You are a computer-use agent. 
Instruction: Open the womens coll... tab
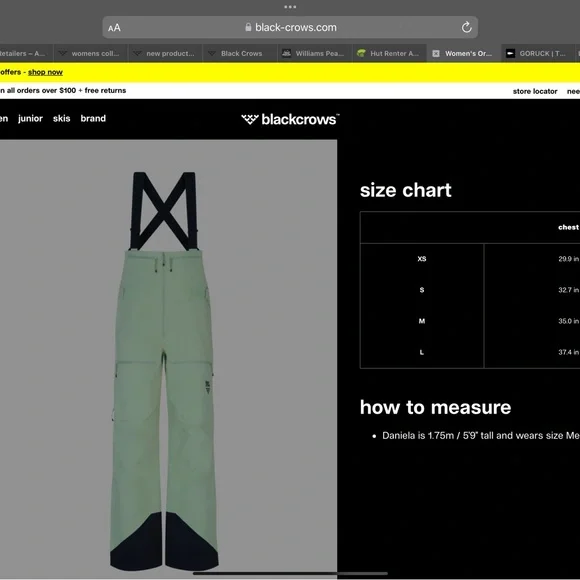point(91,53)
